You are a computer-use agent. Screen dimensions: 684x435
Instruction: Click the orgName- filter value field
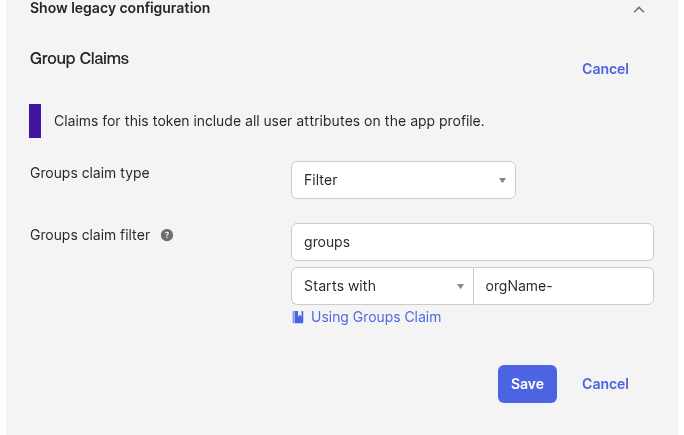coord(563,286)
